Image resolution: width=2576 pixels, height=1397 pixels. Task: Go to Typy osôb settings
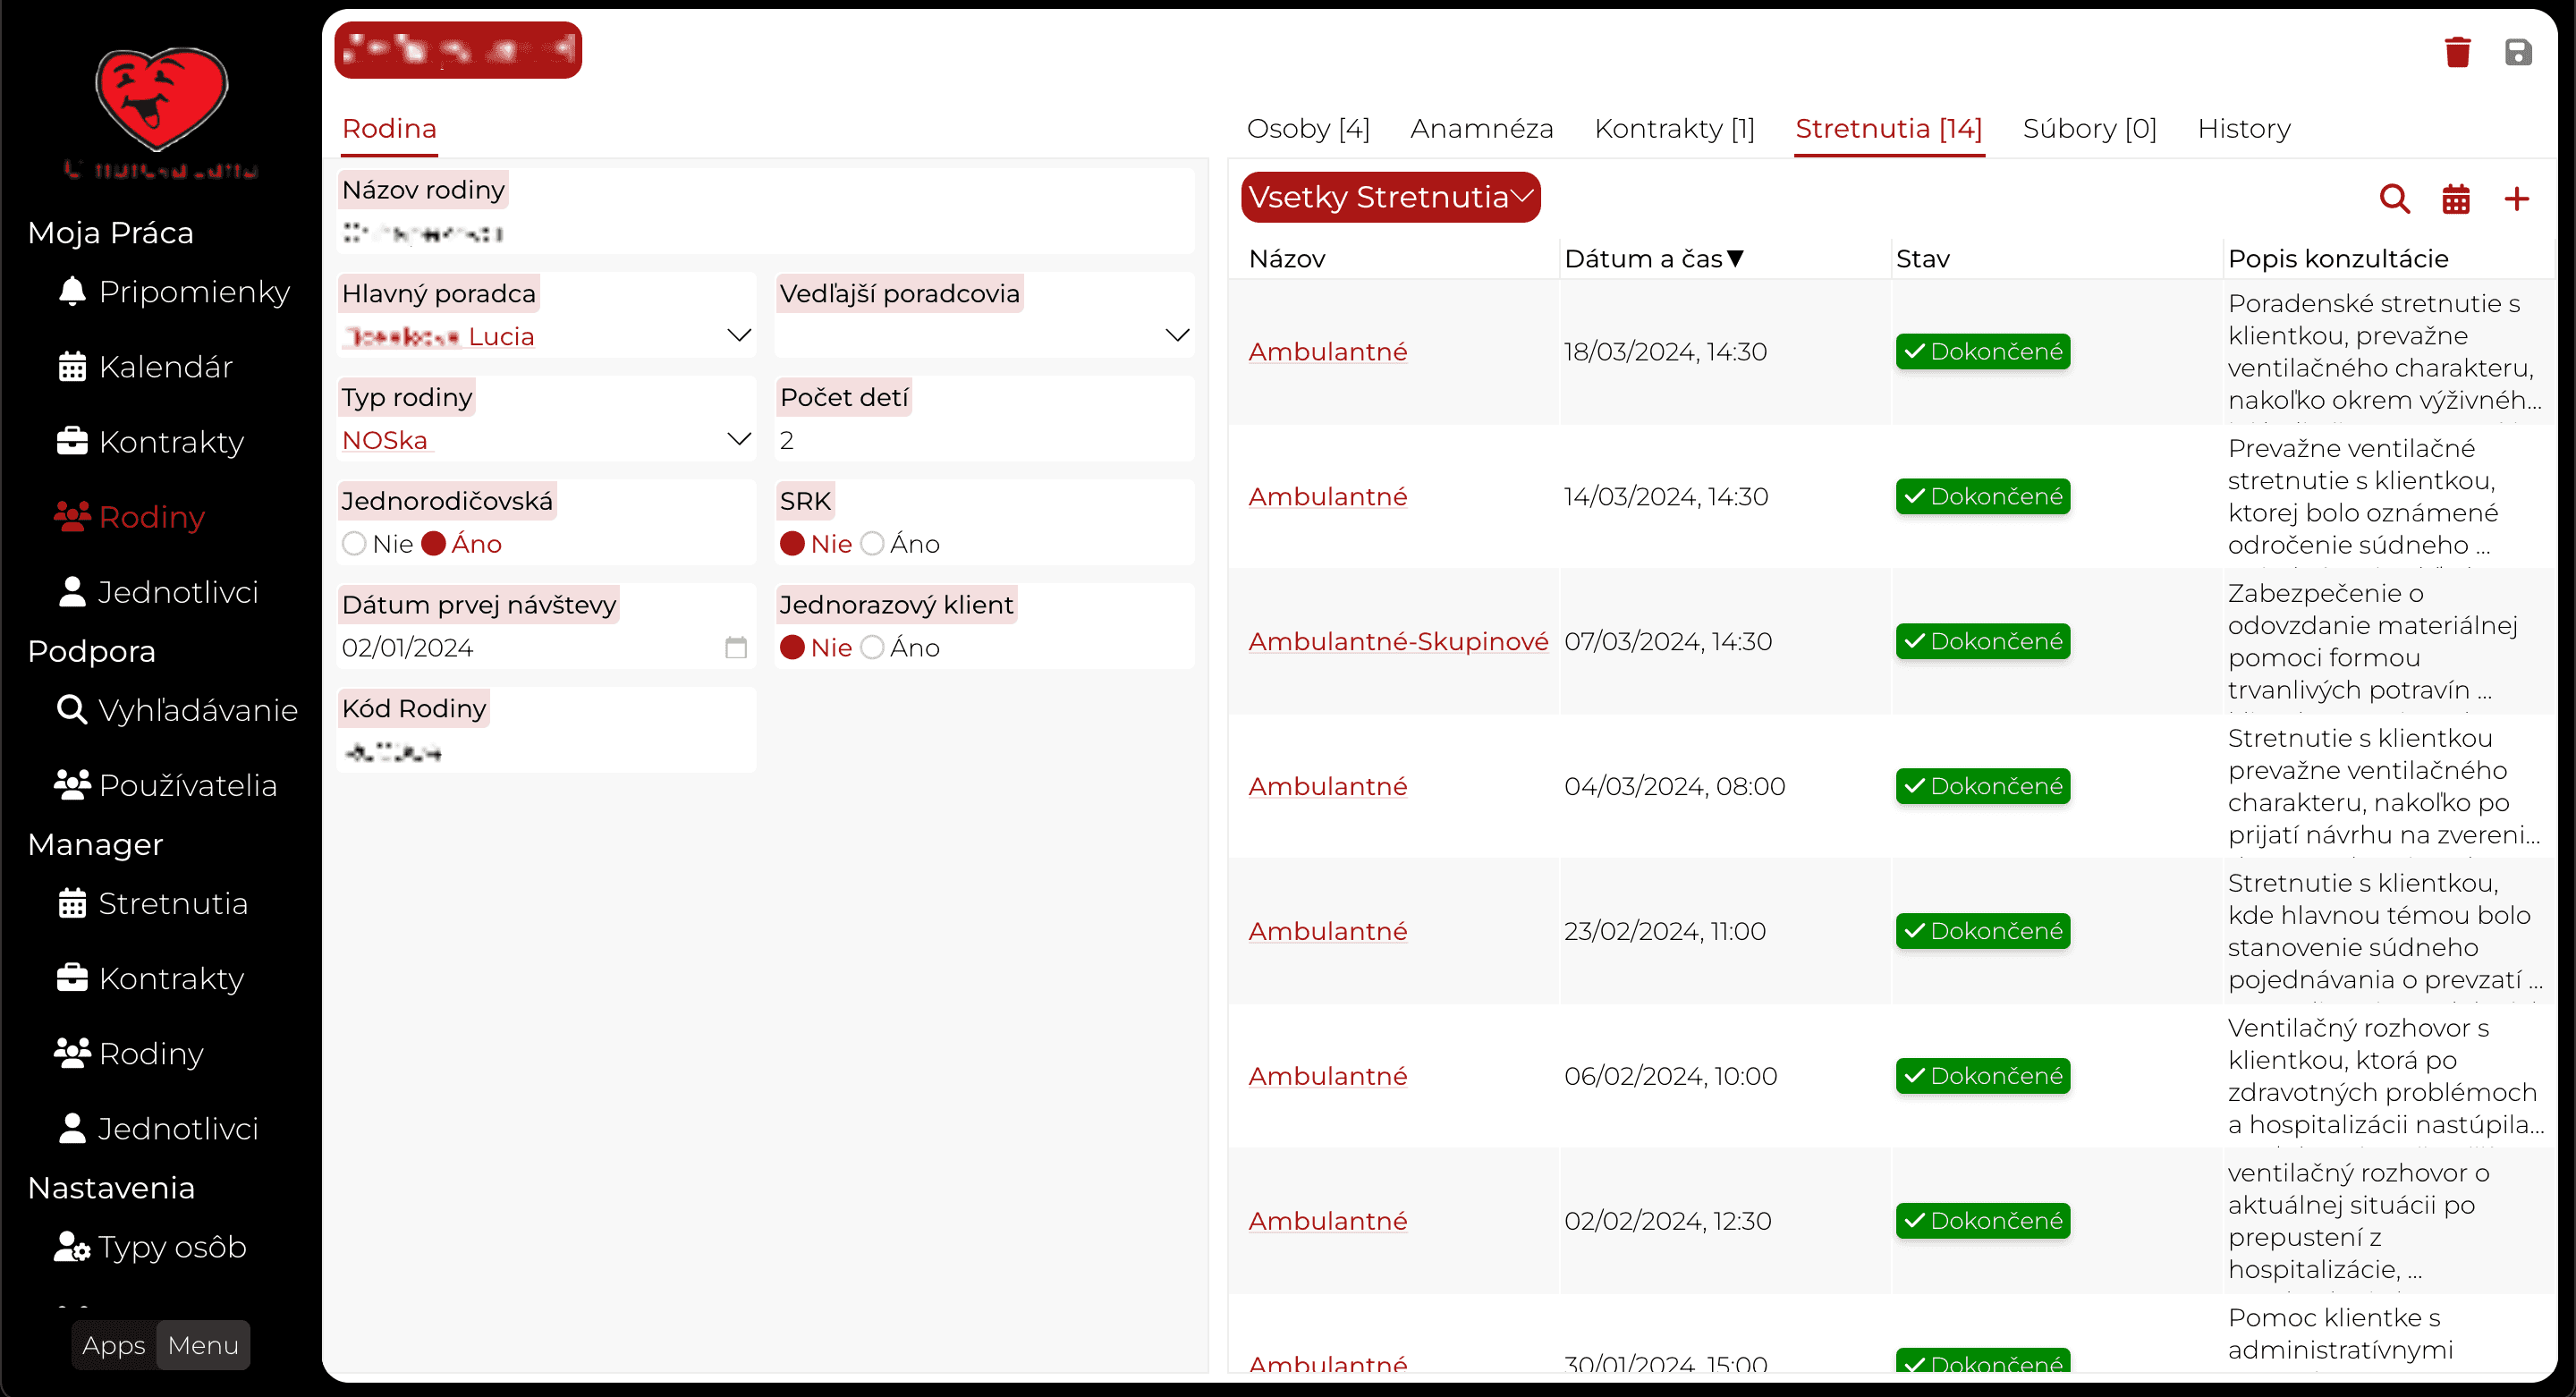(x=151, y=1247)
